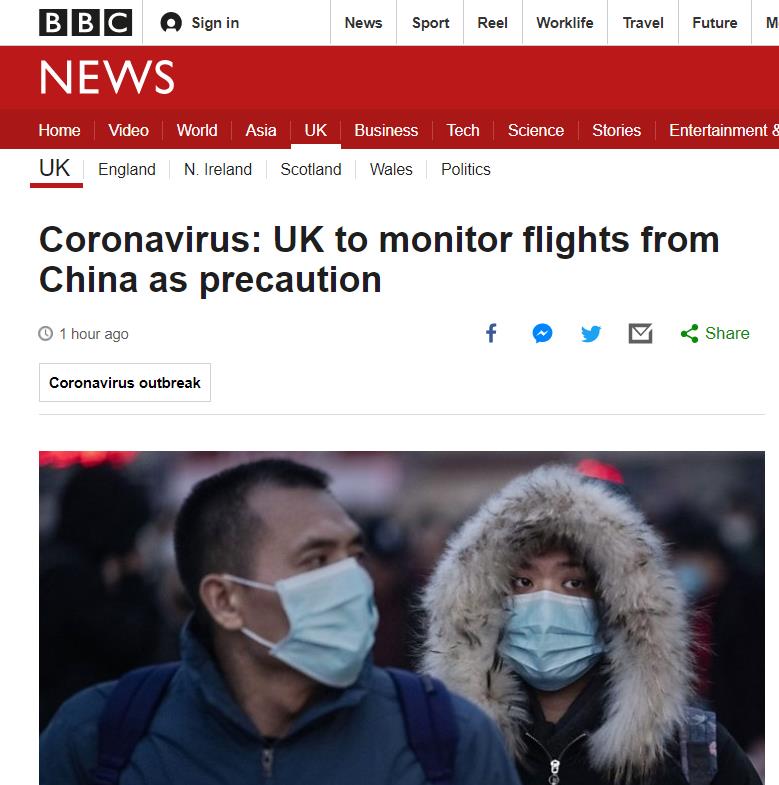Share article on Twitter icon
Image resolution: width=779 pixels, height=785 pixels.
(591, 333)
